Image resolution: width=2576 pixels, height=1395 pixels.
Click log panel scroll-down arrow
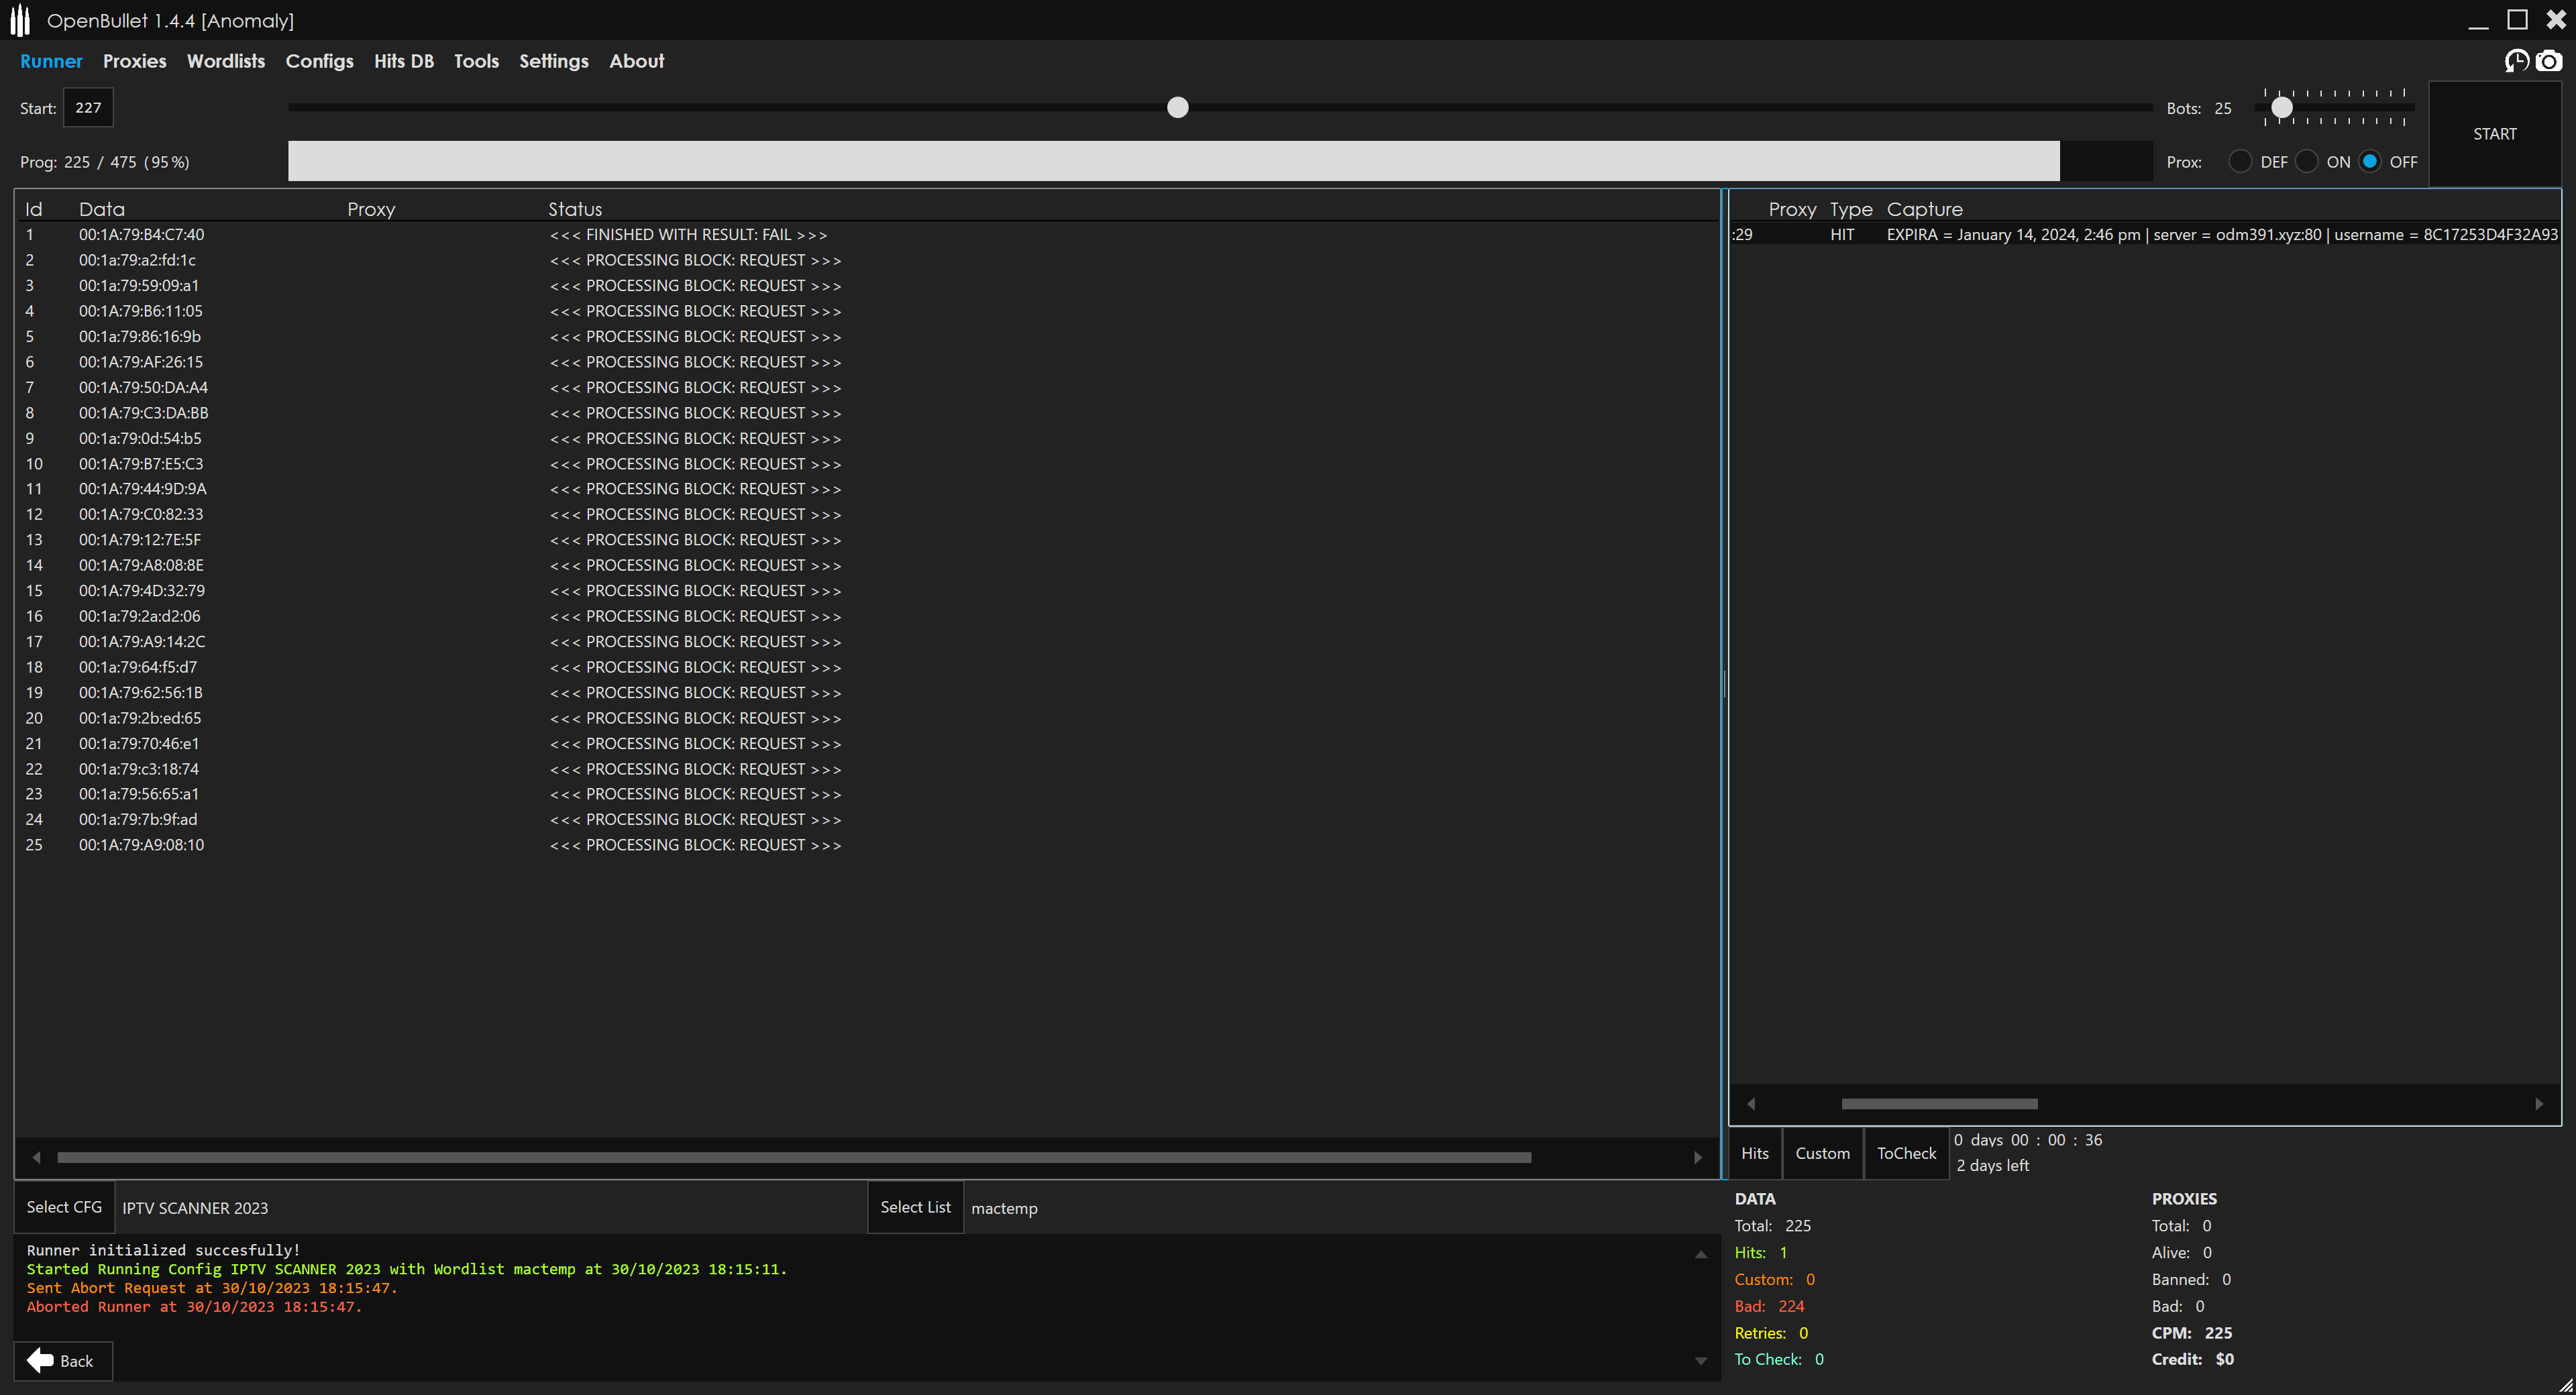tap(1701, 1361)
